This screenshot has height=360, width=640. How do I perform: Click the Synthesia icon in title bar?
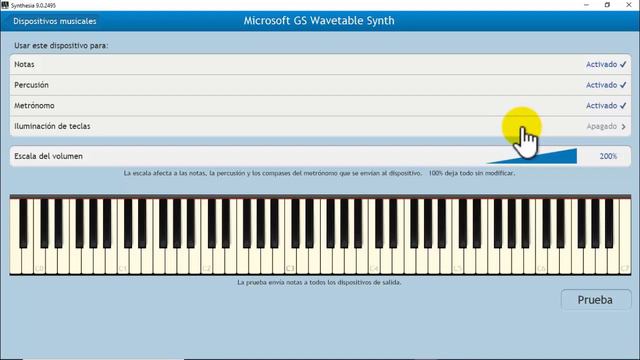5,5
